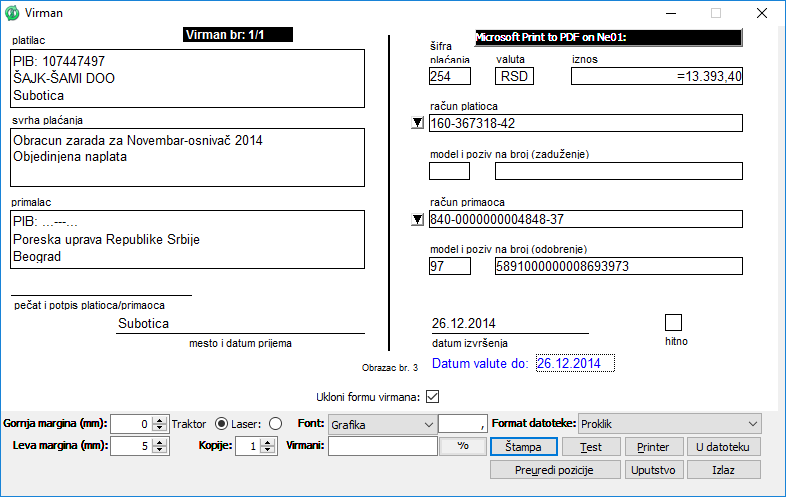Increase Gornja margina with up arrow
Screen dimensions: 786x497
pos(159,419)
